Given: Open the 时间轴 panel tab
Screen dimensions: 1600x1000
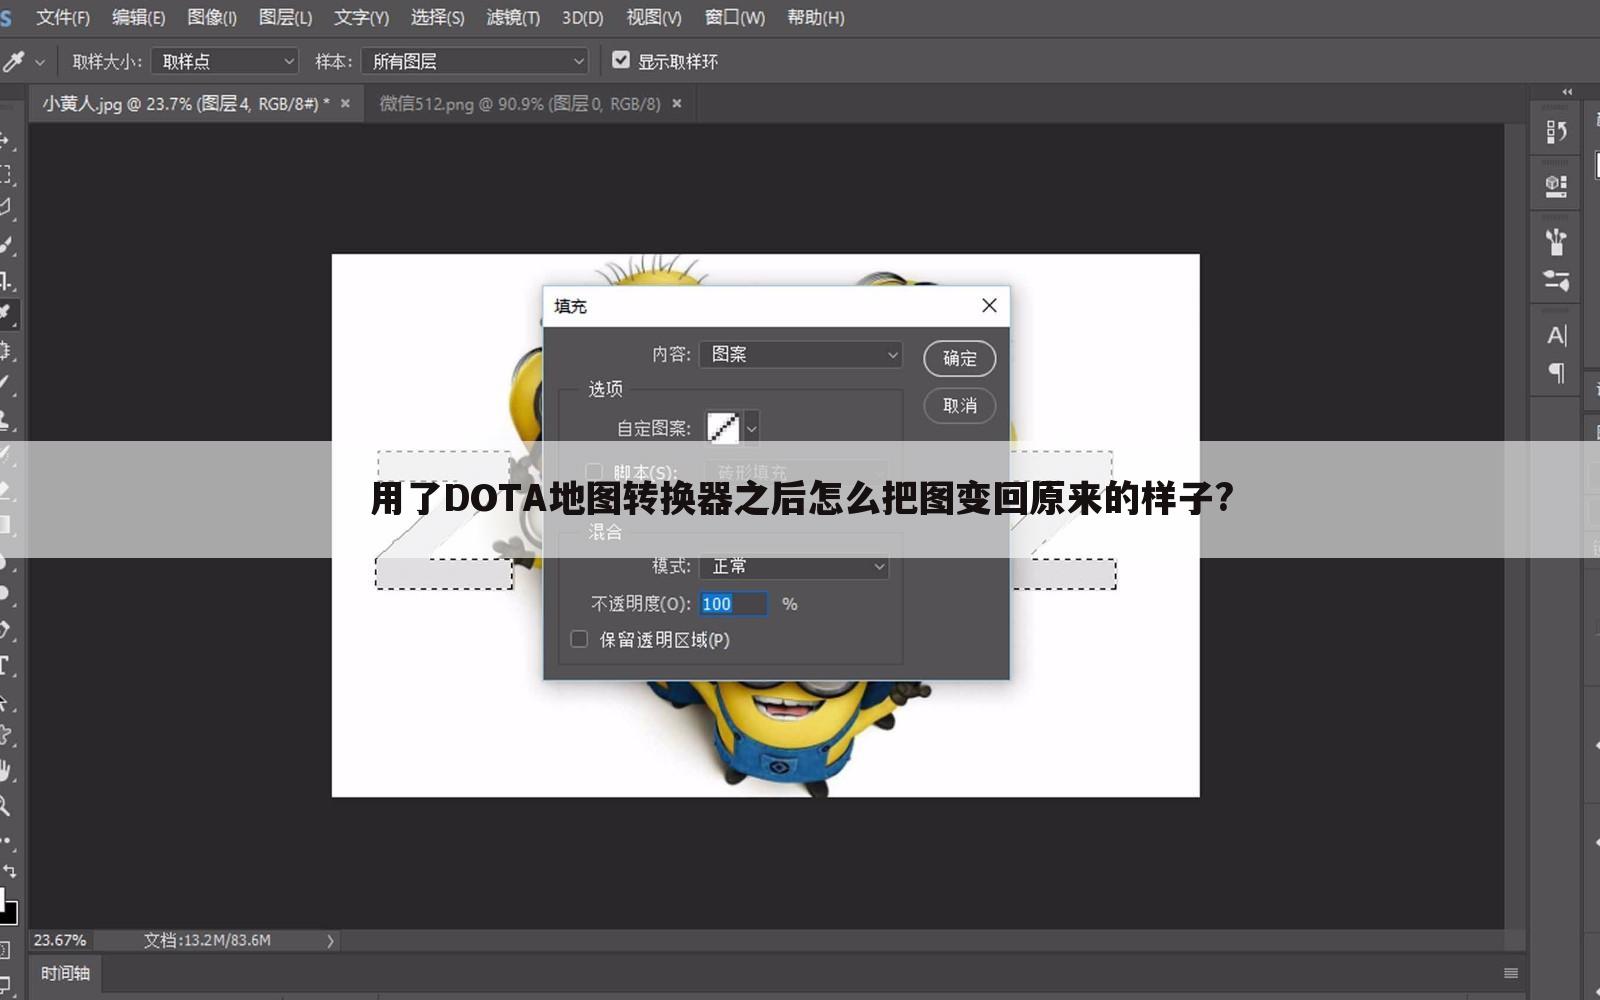Looking at the screenshot, I should point(65,973).
